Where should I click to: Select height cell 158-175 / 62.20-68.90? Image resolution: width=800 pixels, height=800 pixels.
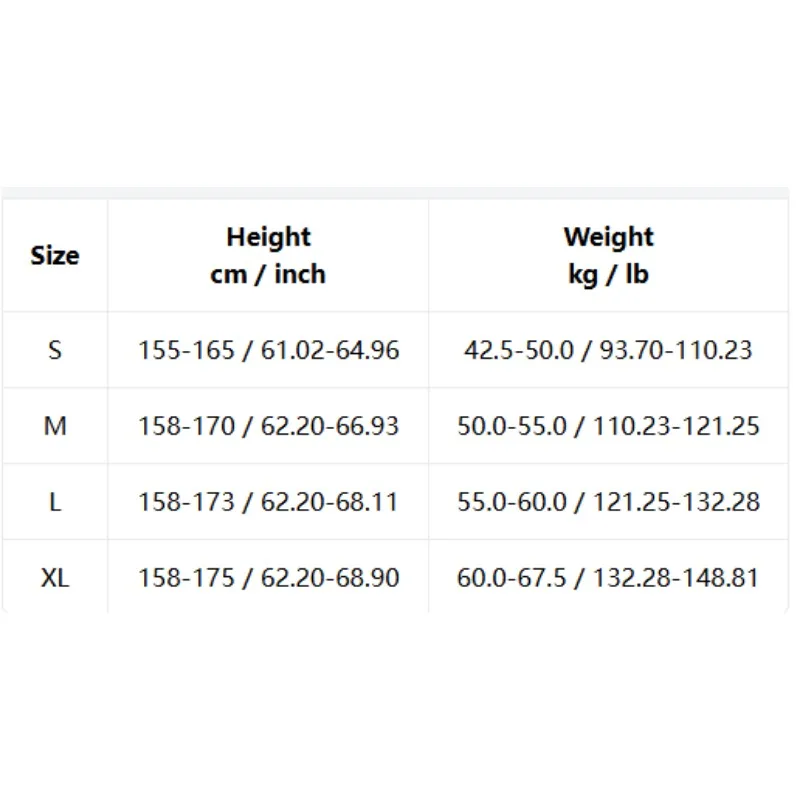pyautogui.click(x=268, y=578)
